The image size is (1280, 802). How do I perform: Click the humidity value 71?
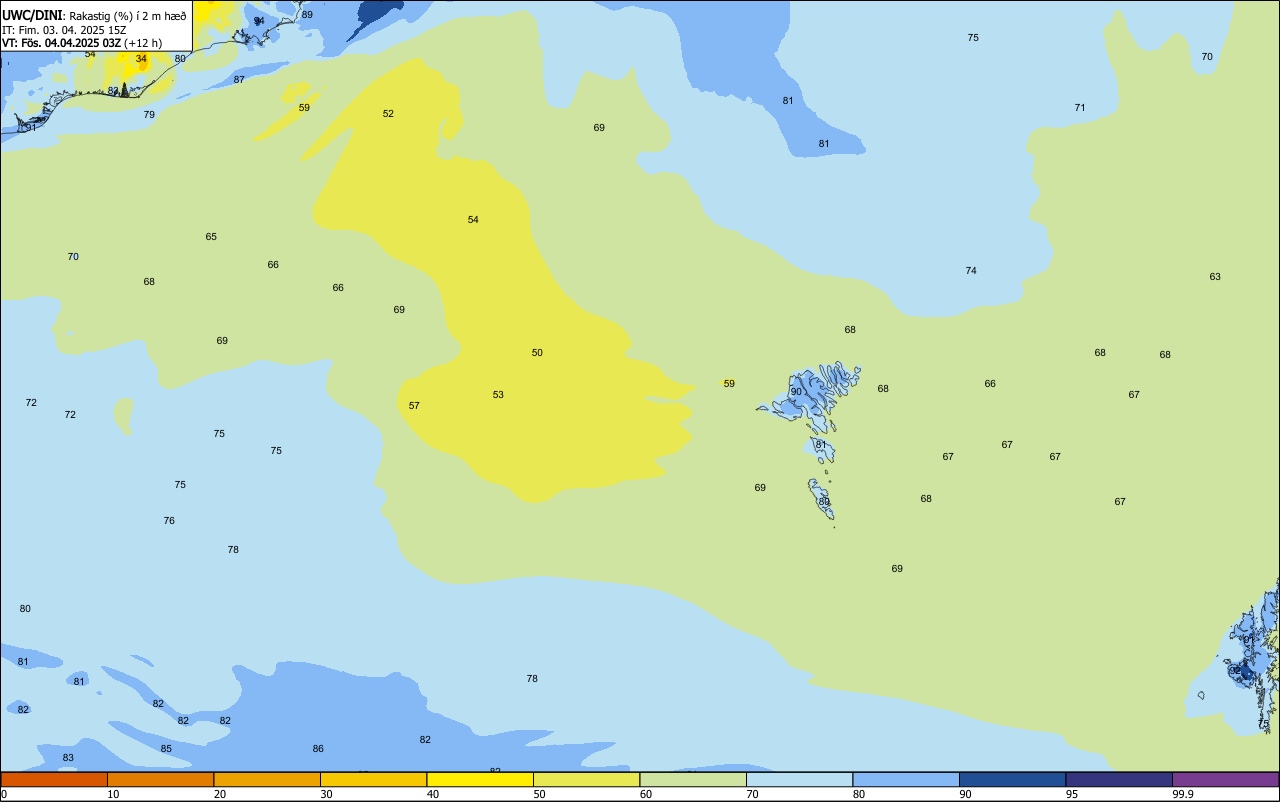click(1080, 108)
